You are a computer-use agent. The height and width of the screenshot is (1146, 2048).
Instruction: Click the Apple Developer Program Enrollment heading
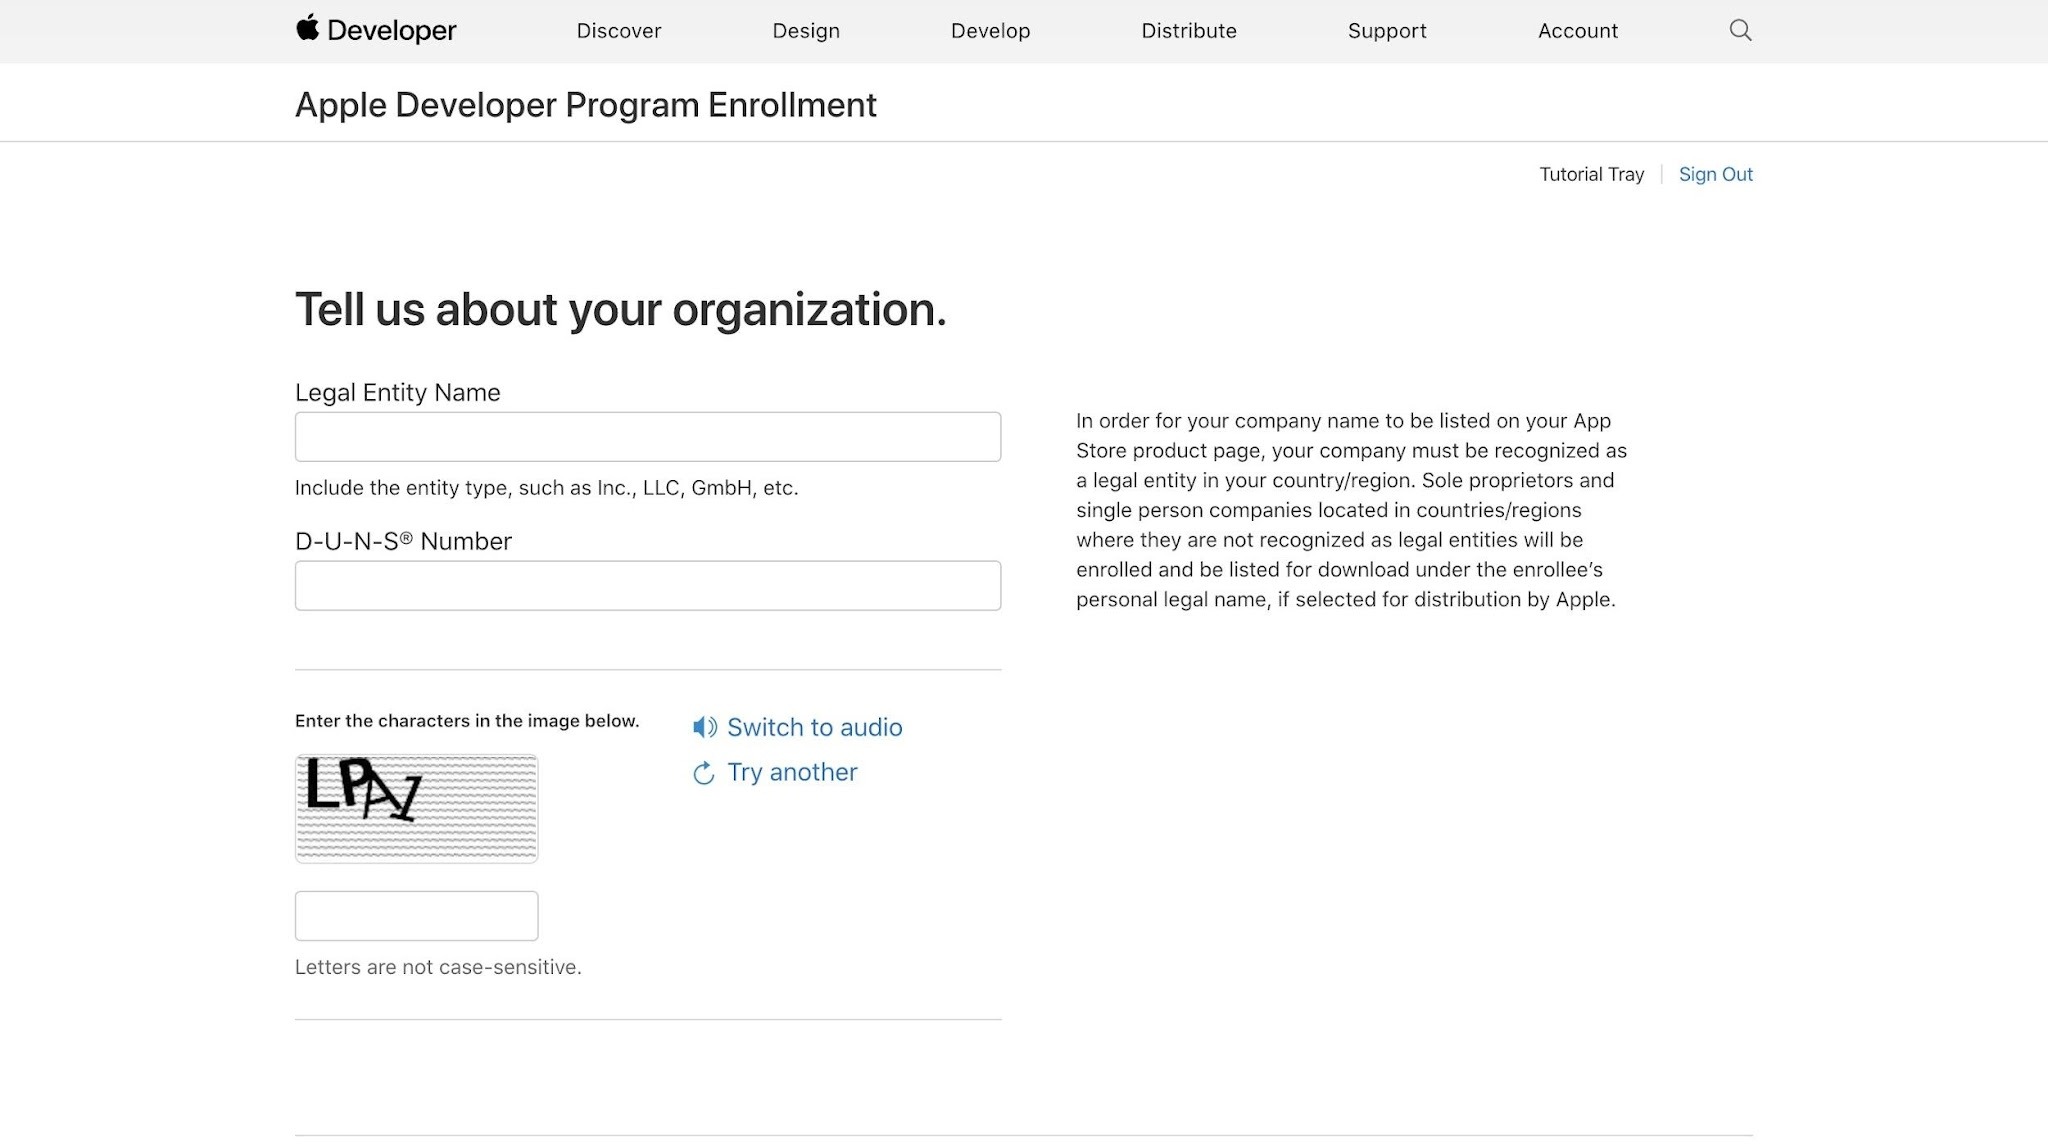click(585, 105)
